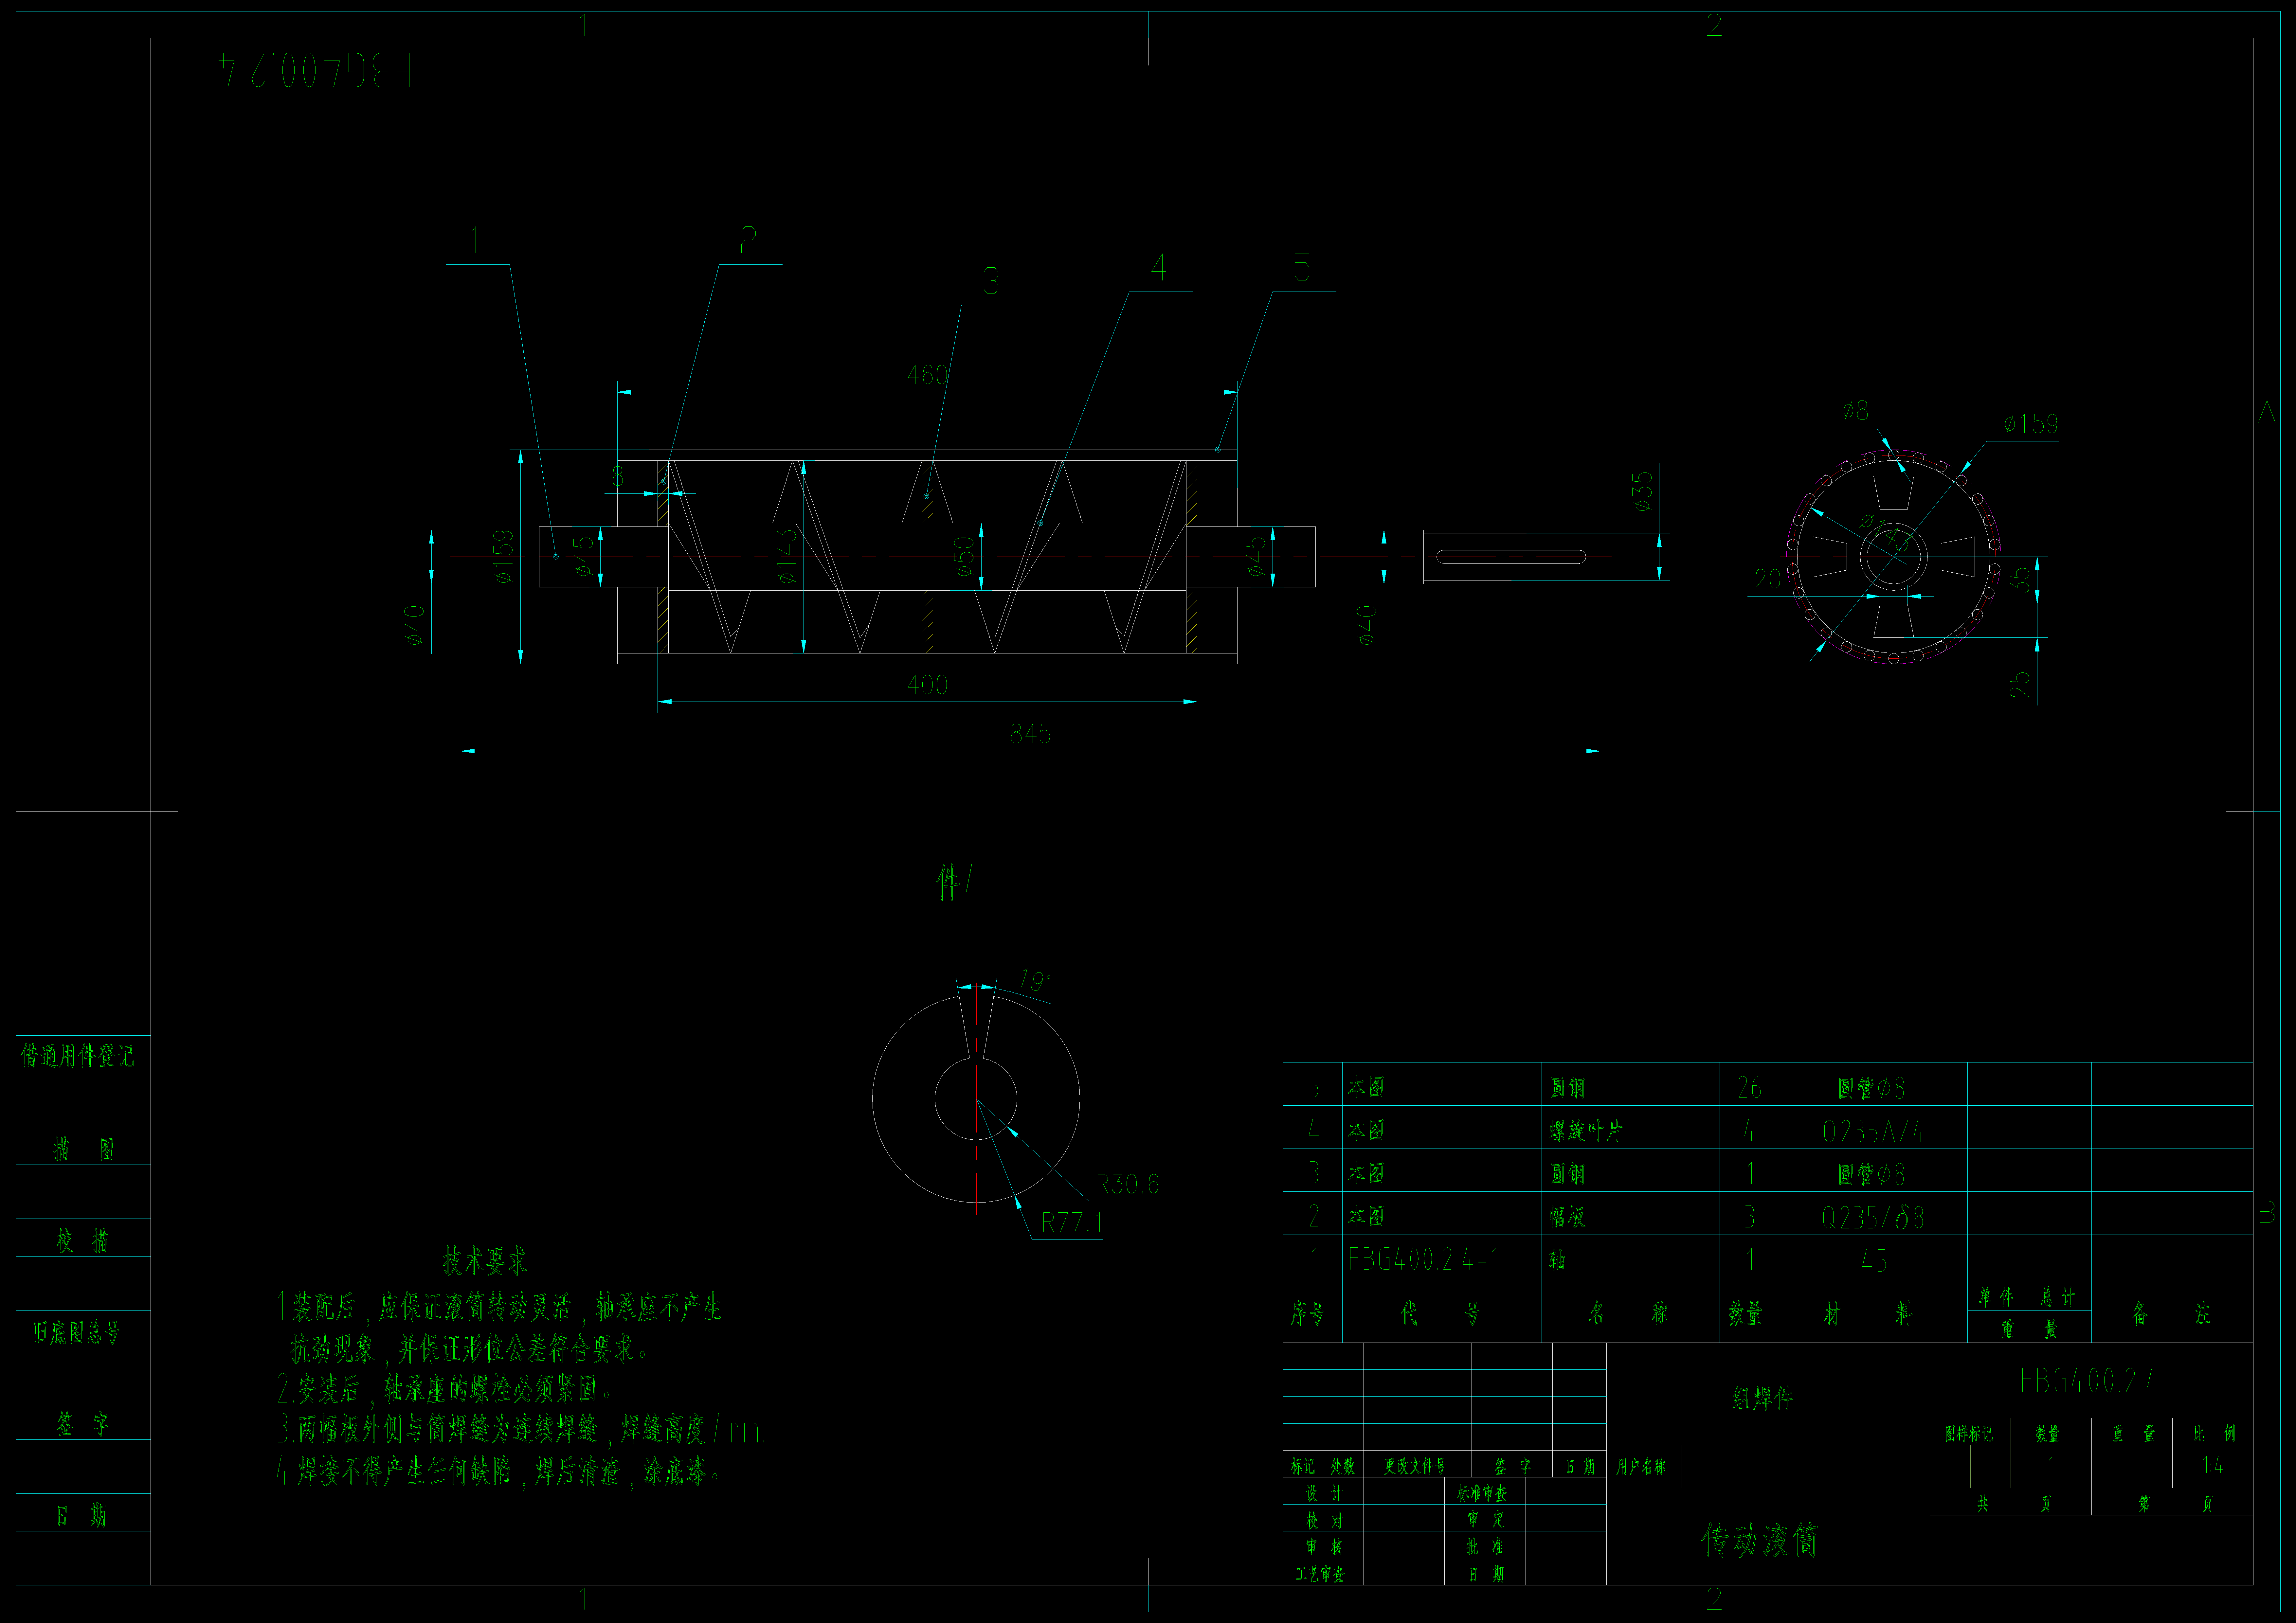Pick the 校描 margin label
The height and width of the screenshot is (1623, 2296).
pos(83,1241)
